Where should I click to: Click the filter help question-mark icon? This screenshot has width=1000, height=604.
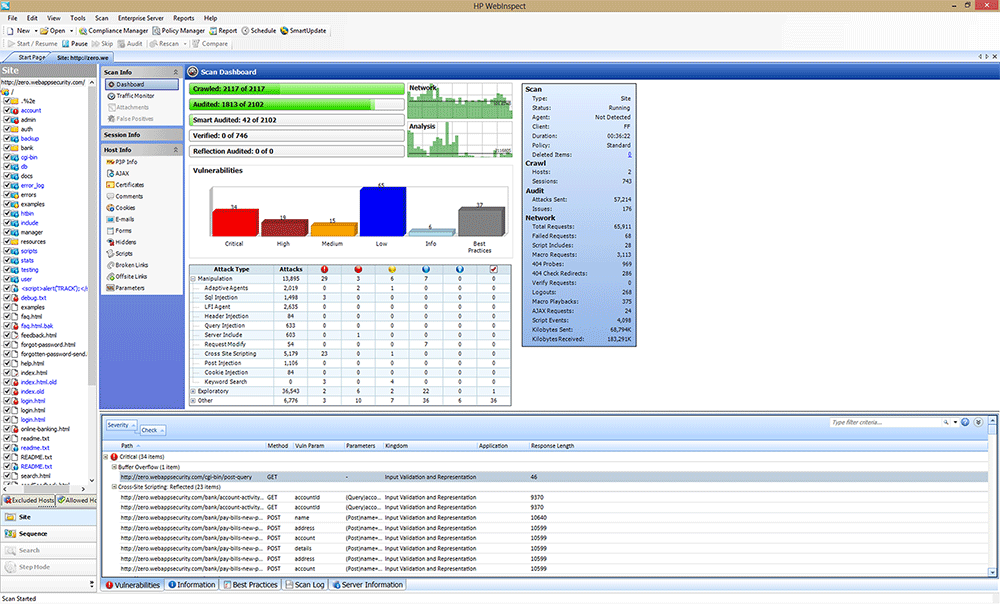pos(965,422)
